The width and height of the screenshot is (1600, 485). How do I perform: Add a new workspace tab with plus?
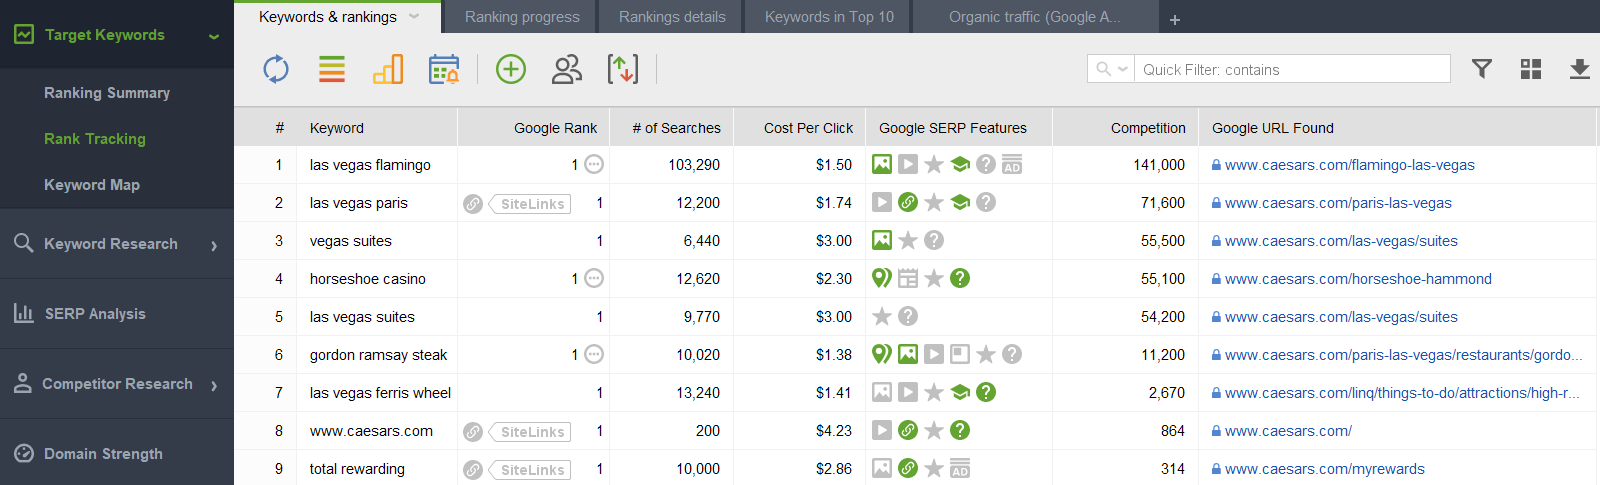point(1175,19)
